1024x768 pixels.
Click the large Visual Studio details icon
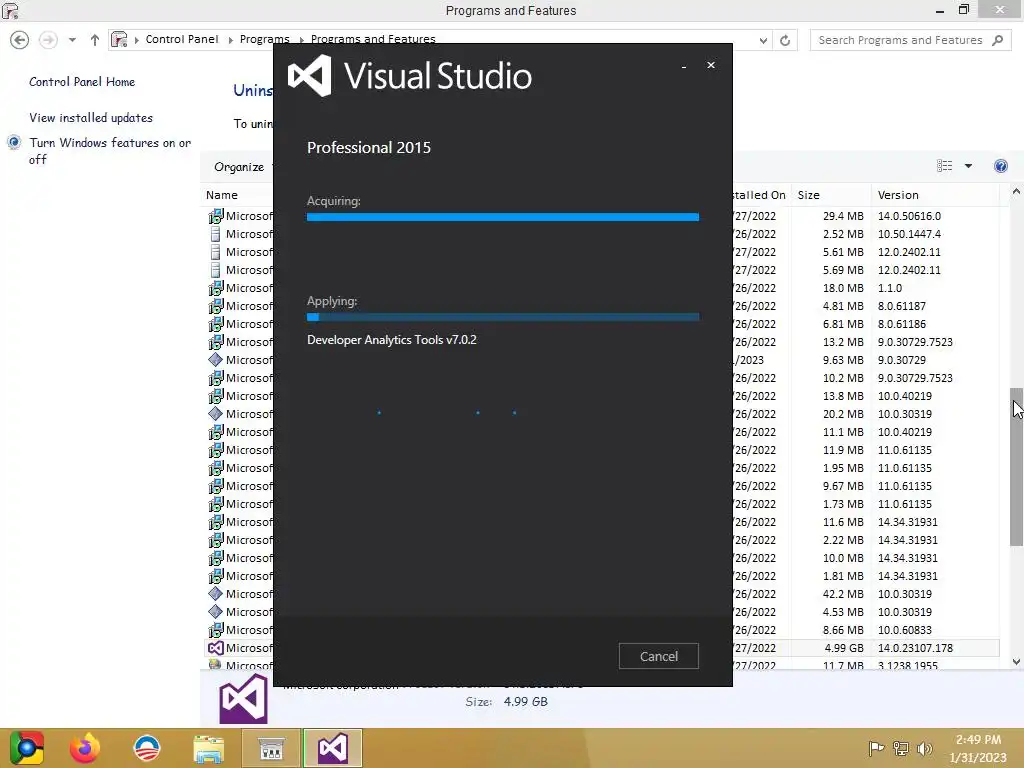244,699
